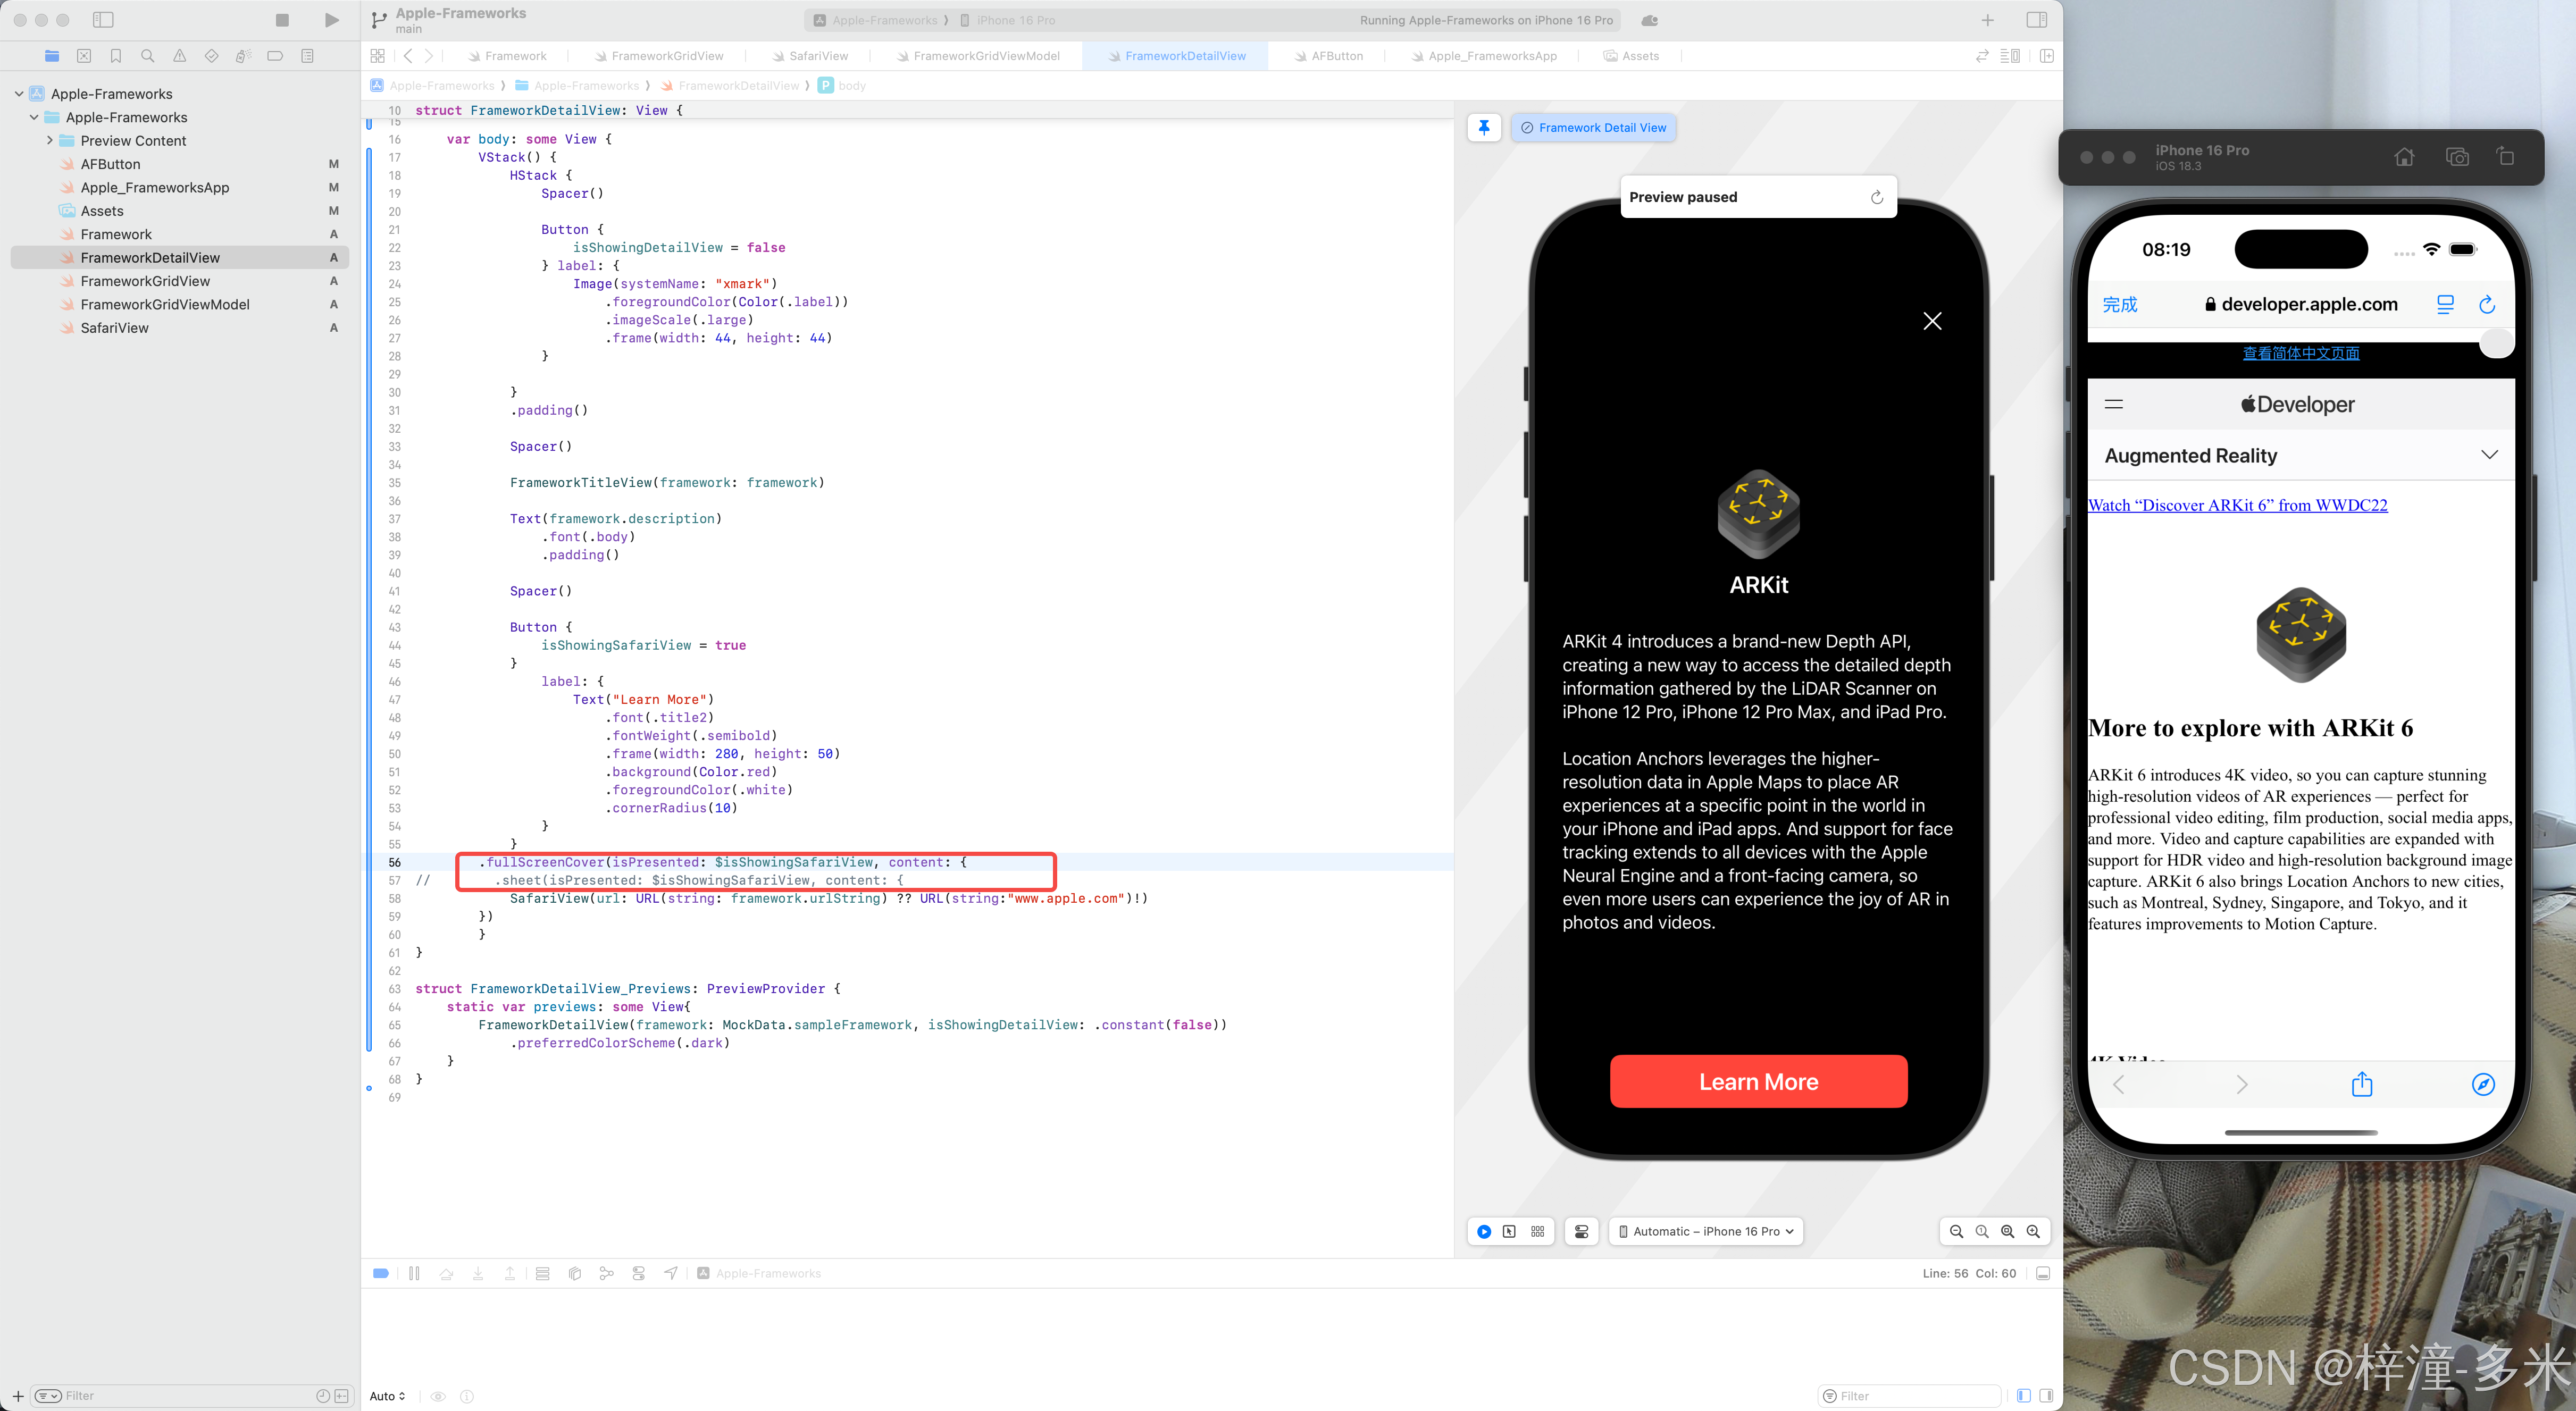The image size is (2576, 1411).
Task: Switch to the SafariView editor tab
Action: pos(817,56)
